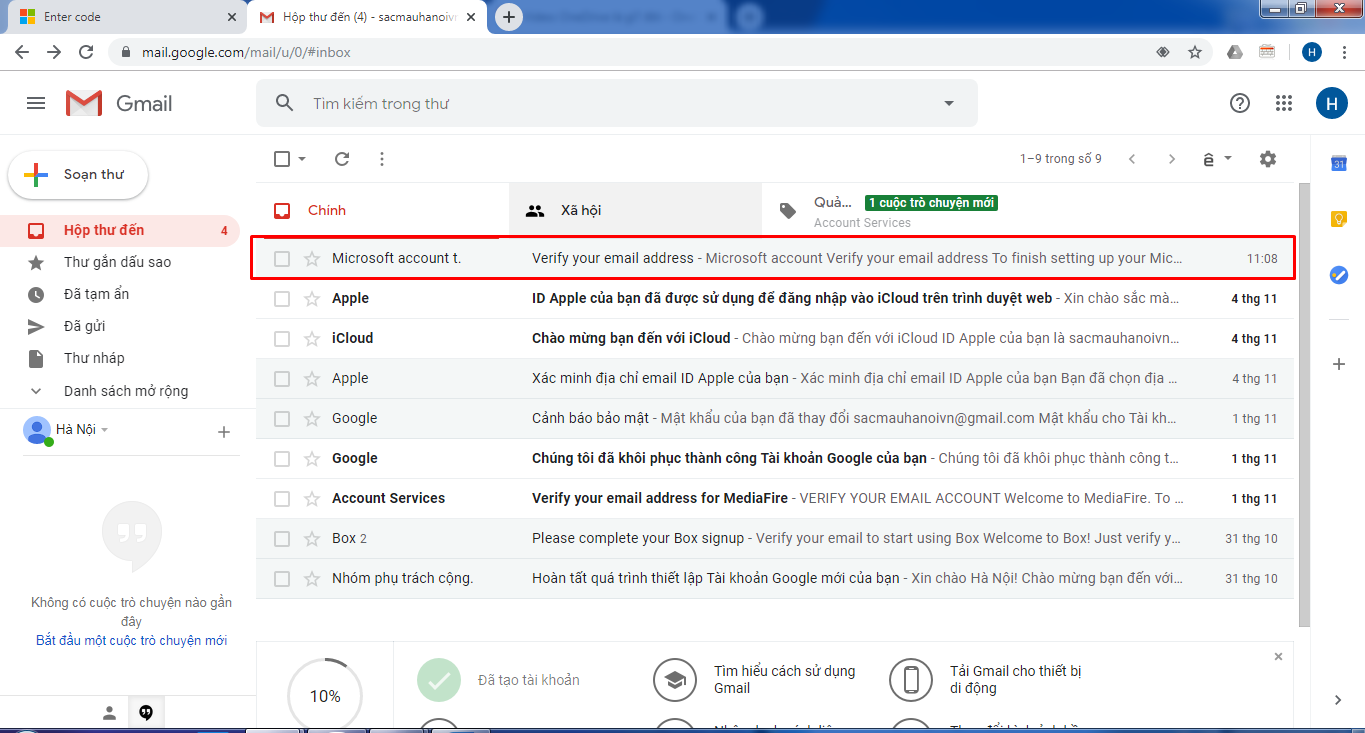Star the Microsoft account email

click(x=312, y=259)
